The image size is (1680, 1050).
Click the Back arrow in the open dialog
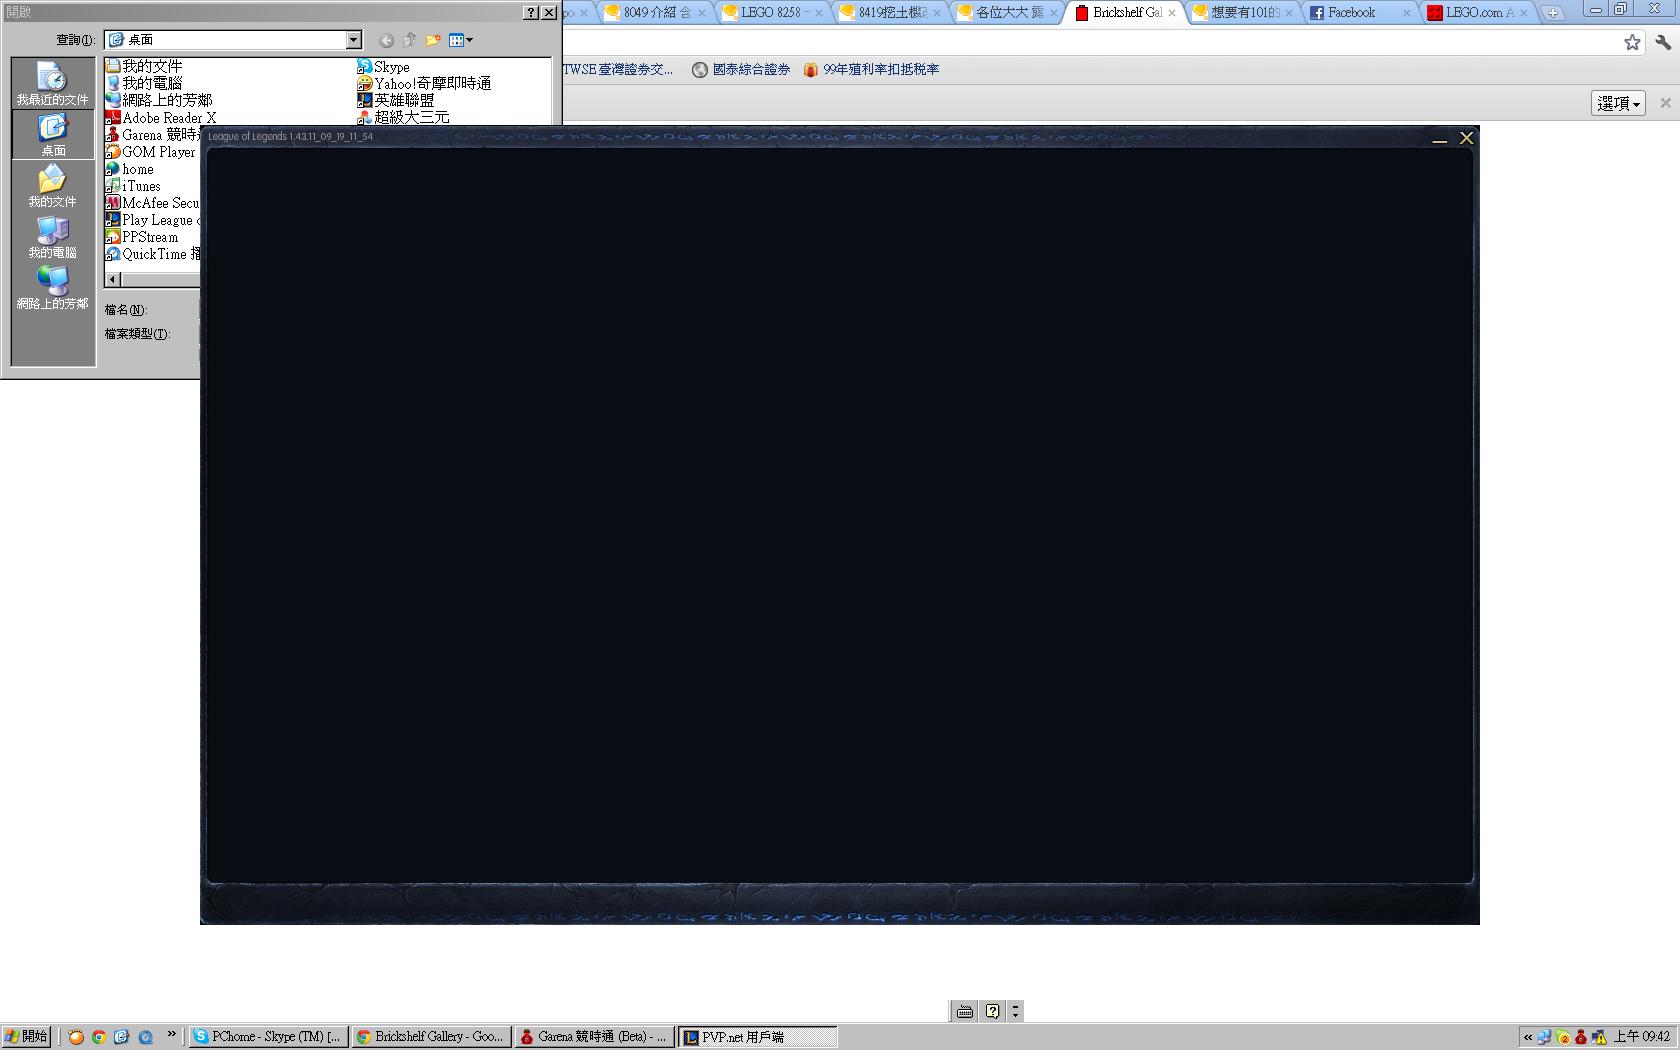[x=386, y=40]
